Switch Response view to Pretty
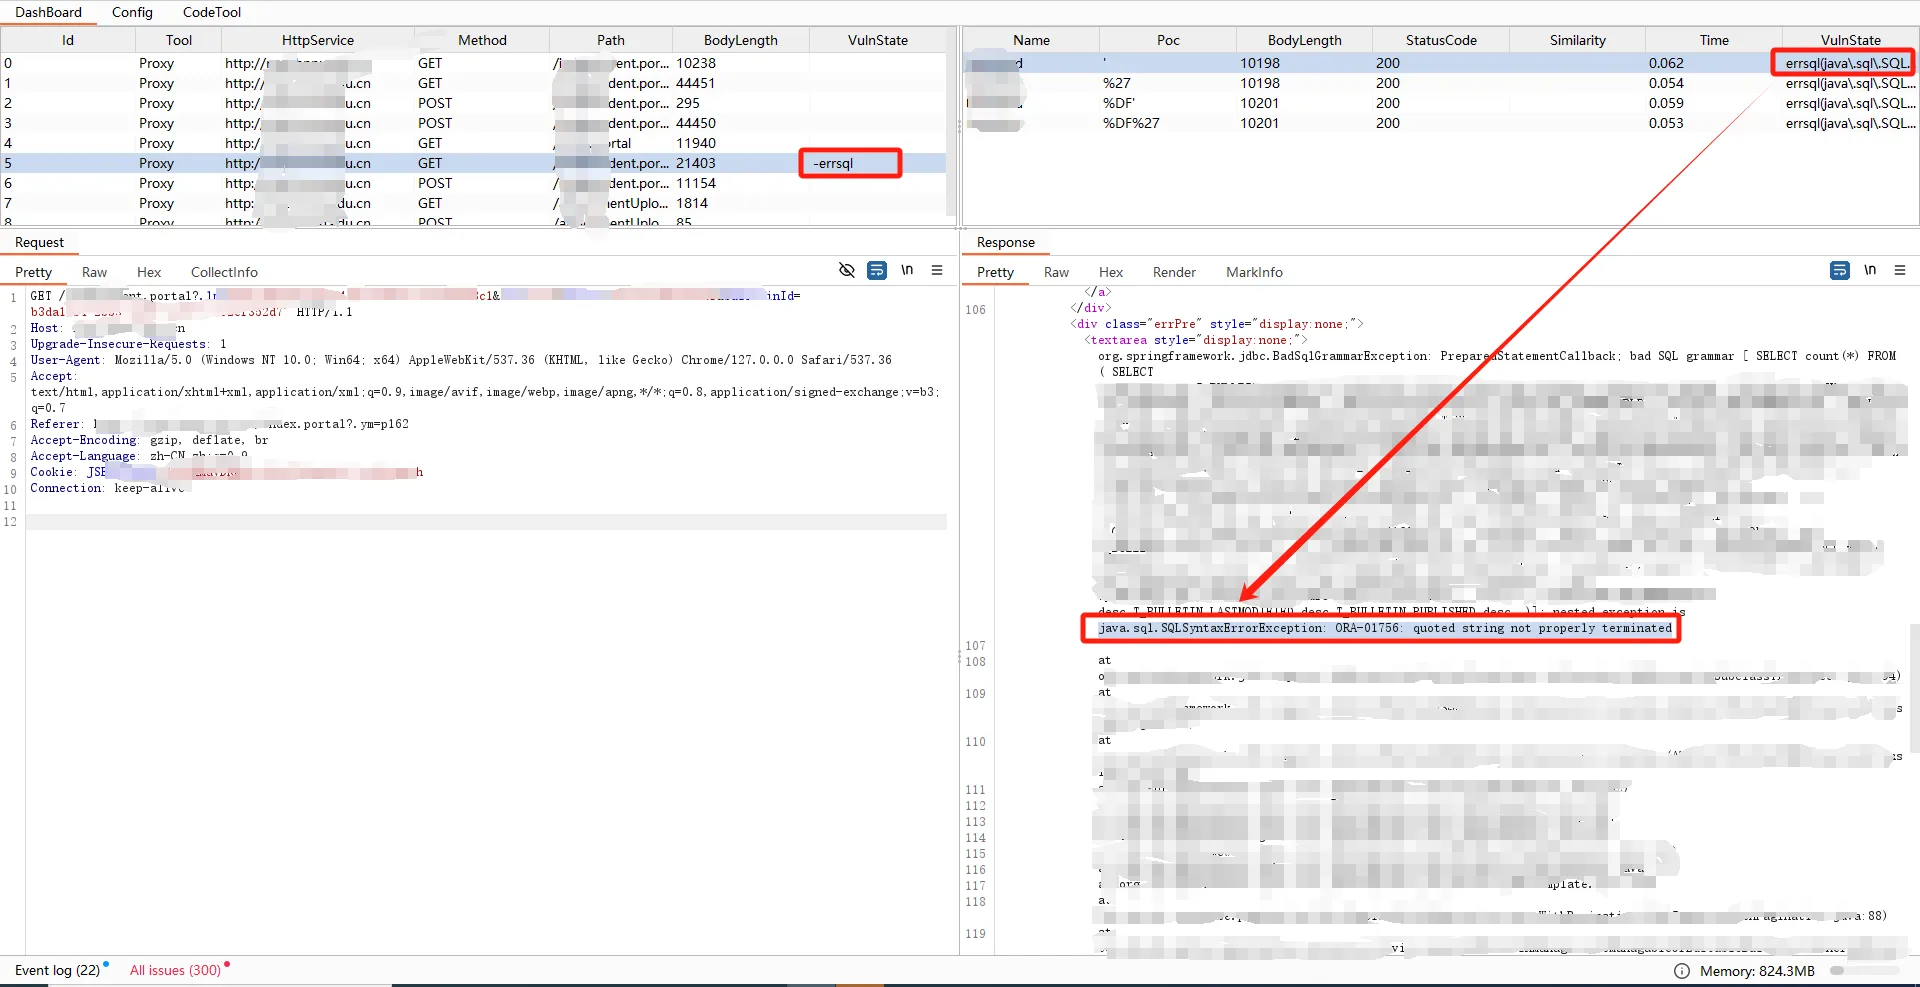Image resolution: width=1920 pixels, height=987 pixels. [x=995, y=272]
